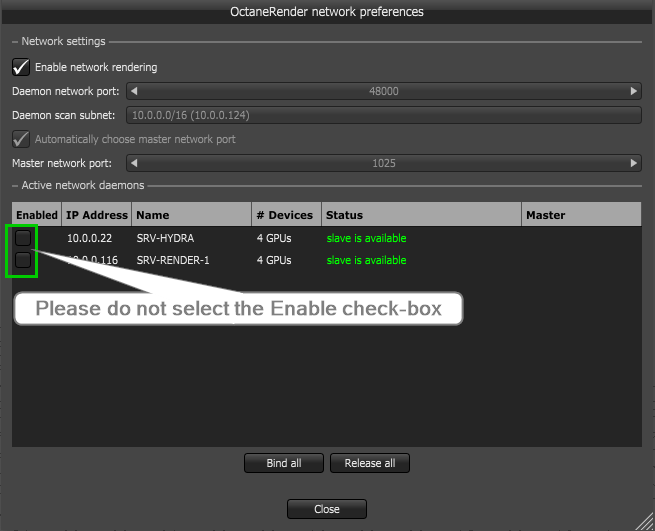Increase Master network port with right arrow
655x531 pixels.
coord(634,163)
